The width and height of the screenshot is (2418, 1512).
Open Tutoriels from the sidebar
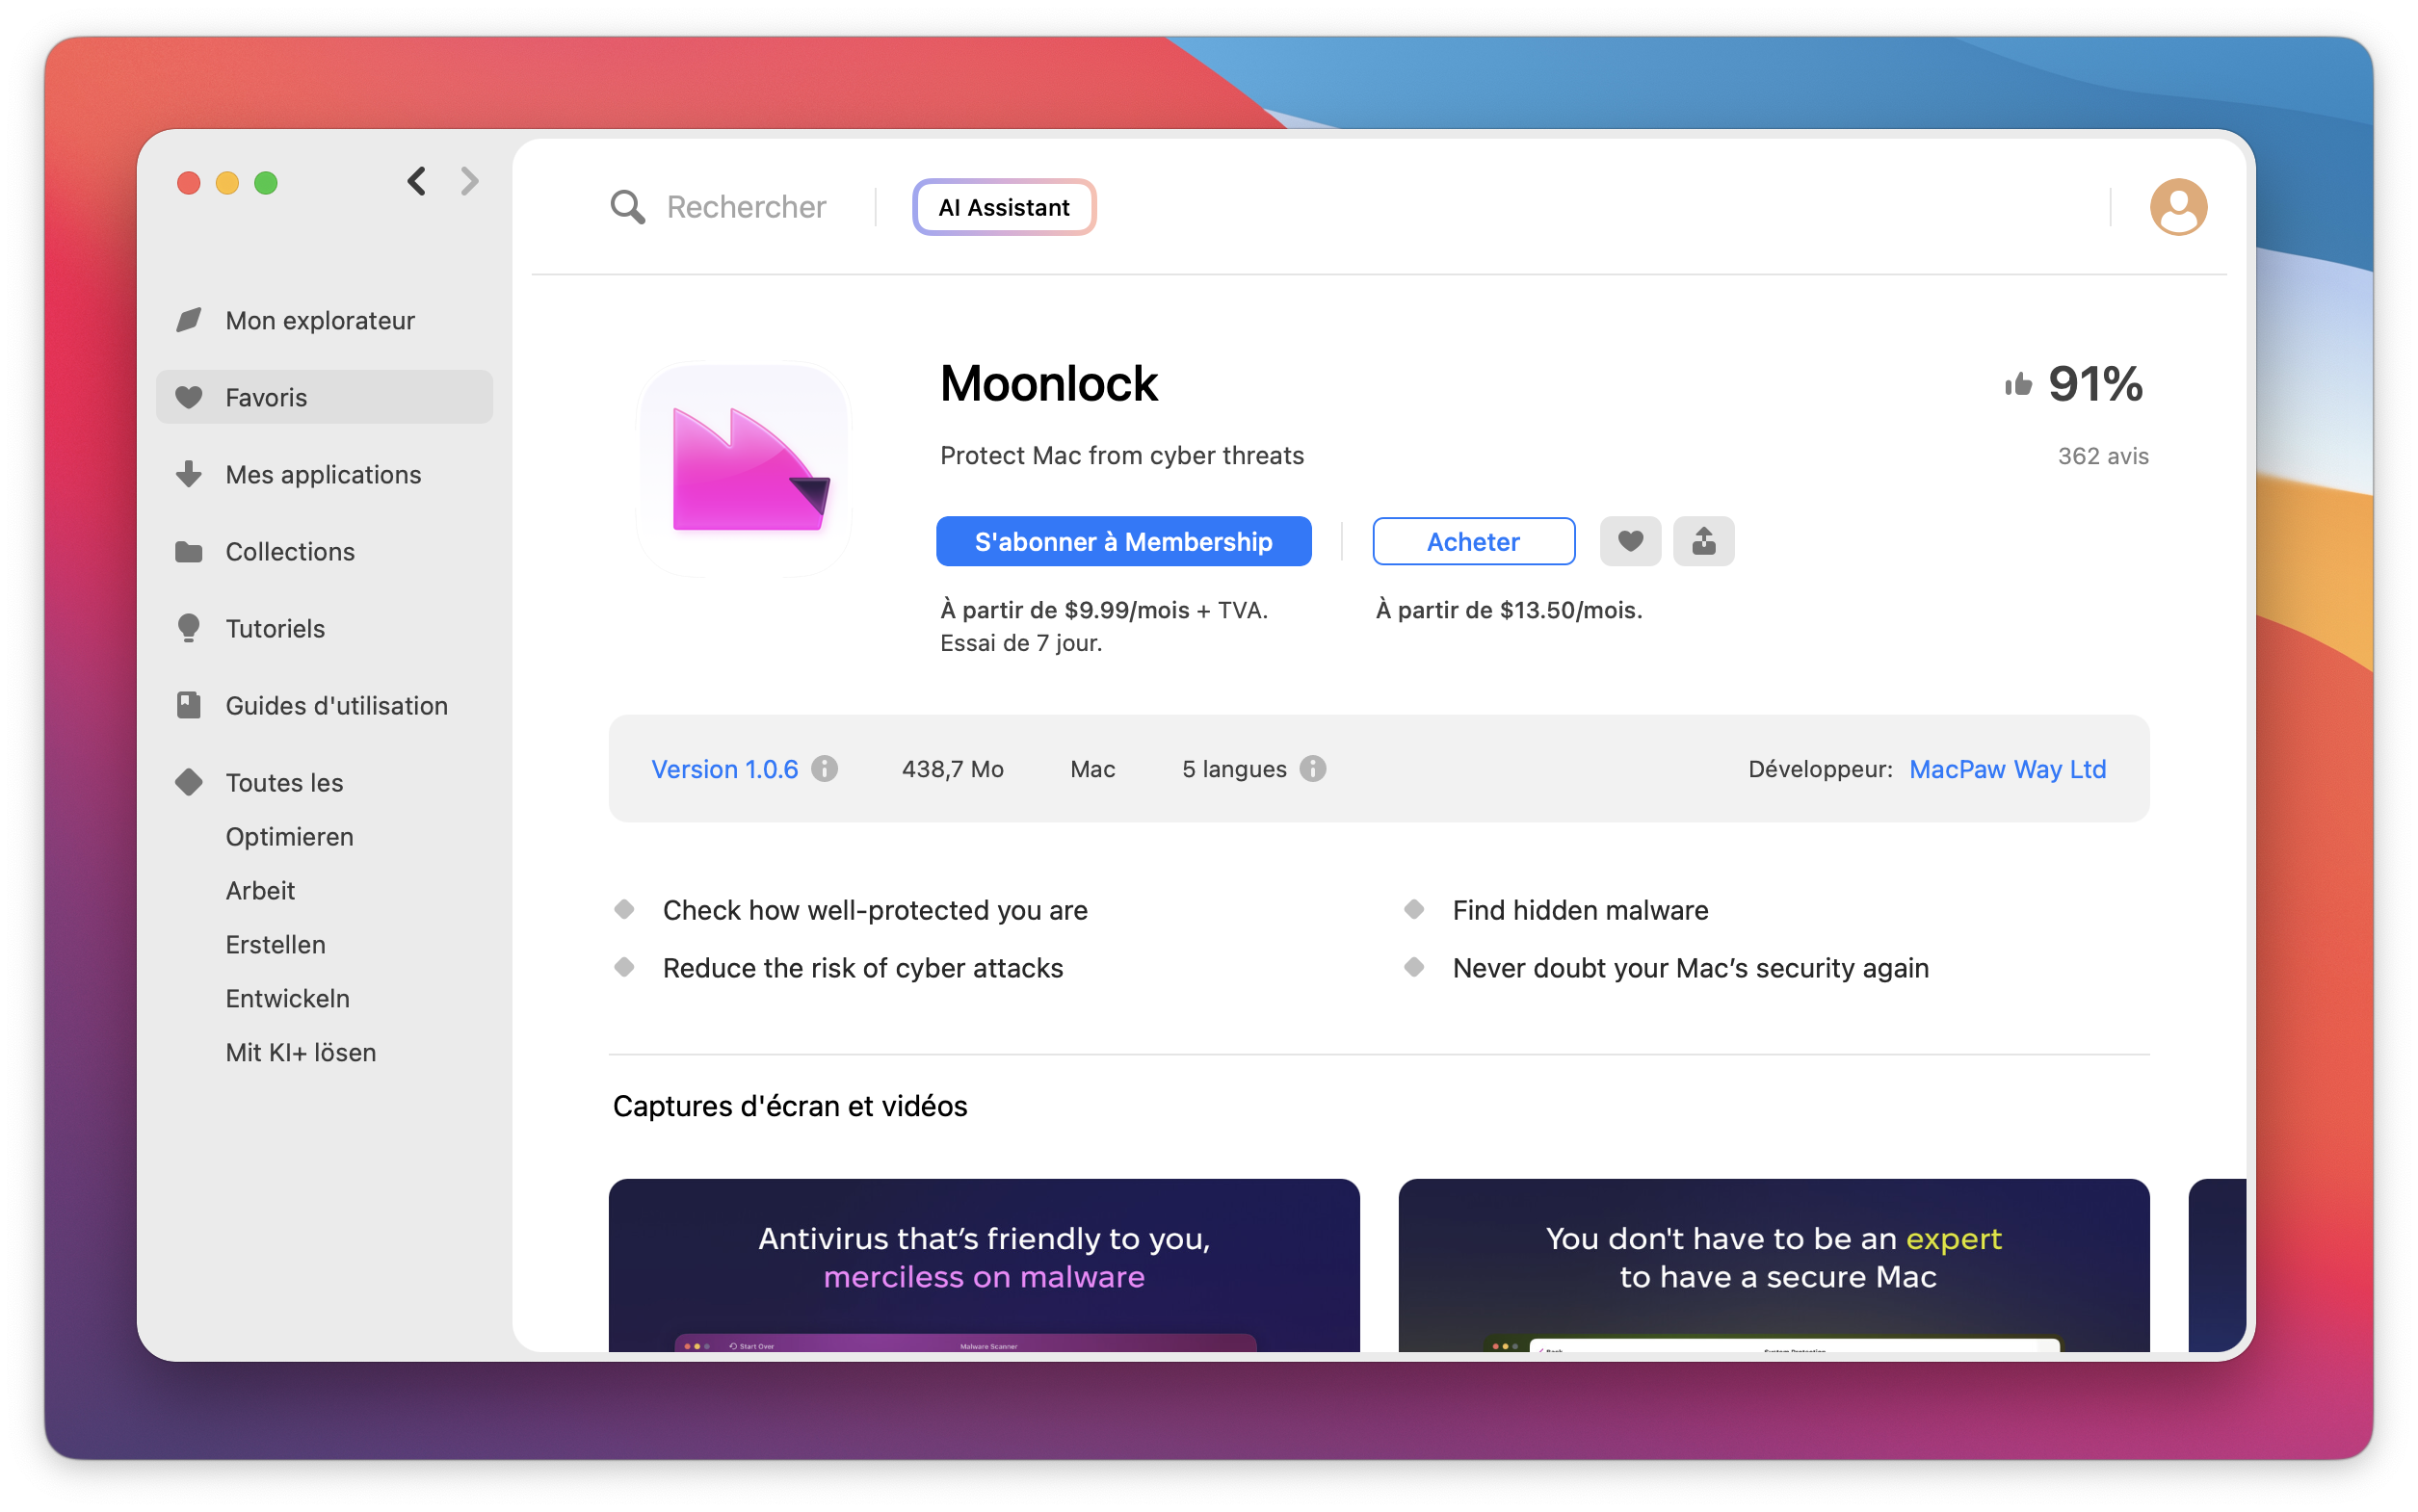324,628
